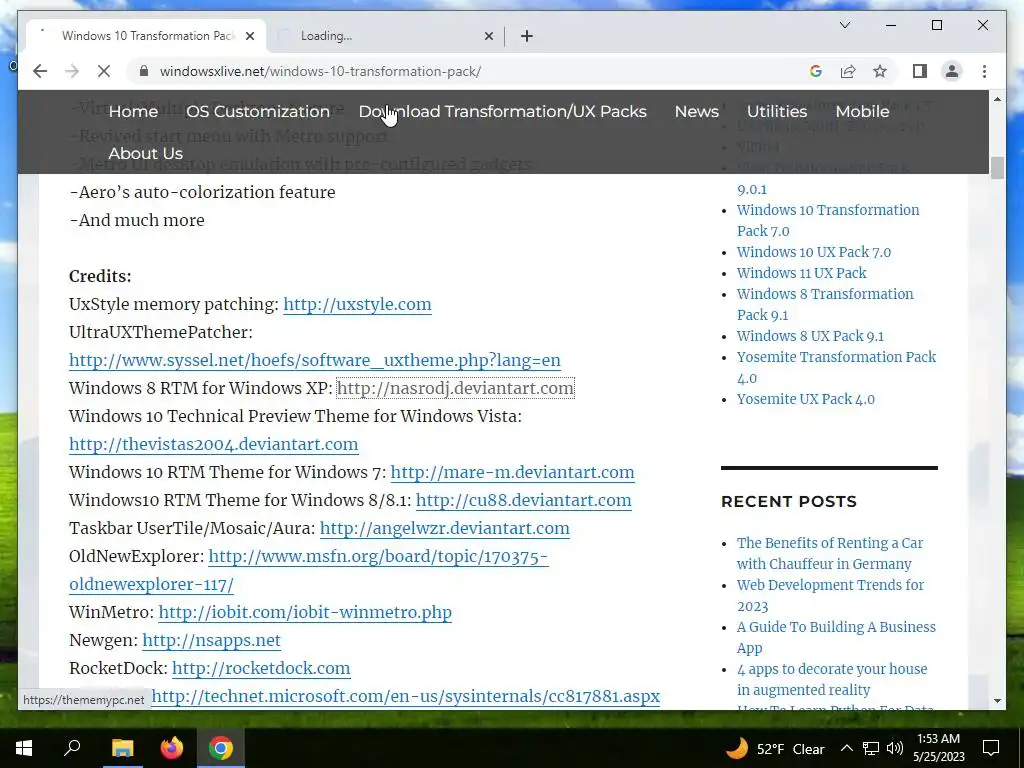This screenshot has width=1024, height=768.
Task: Open mare-m.deviantart.com link
Action: tap(512, 472)
